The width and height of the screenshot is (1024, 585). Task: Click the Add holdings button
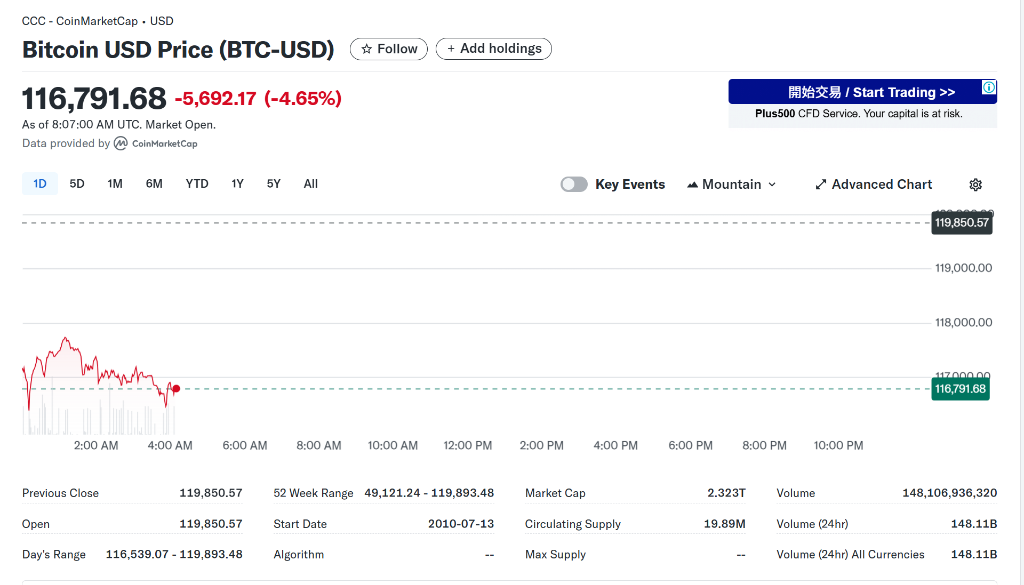(494, 49)
